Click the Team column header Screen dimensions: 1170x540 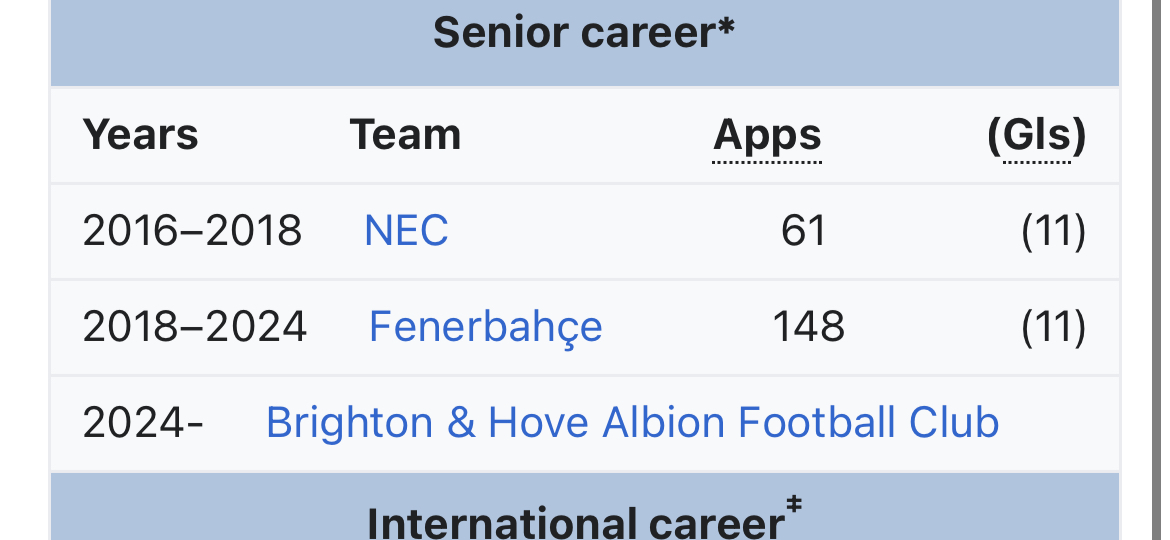(405, 135)
